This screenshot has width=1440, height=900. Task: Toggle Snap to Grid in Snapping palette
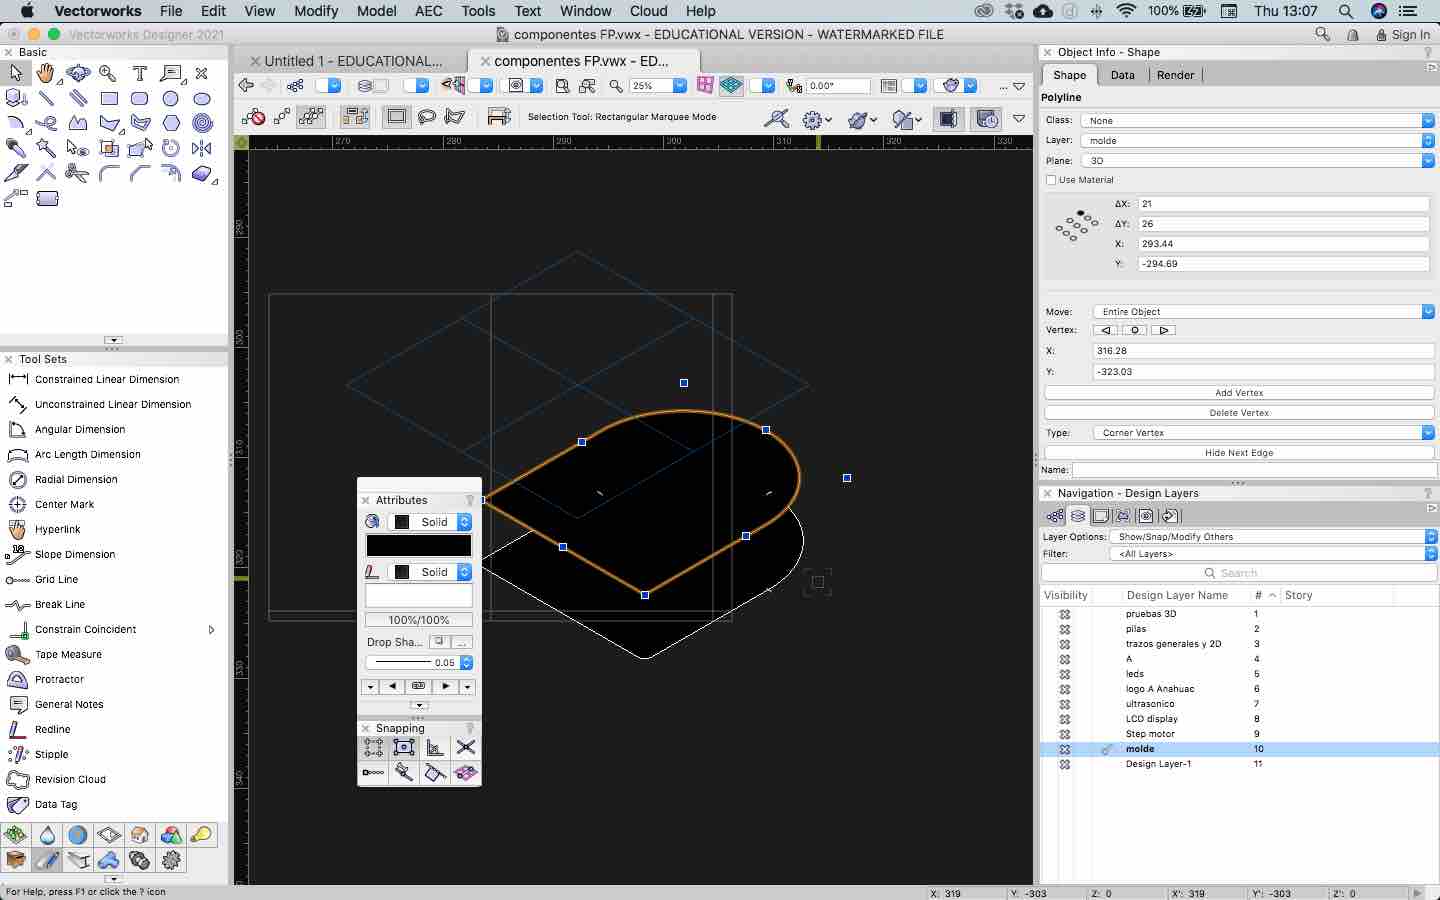[373, 748]
